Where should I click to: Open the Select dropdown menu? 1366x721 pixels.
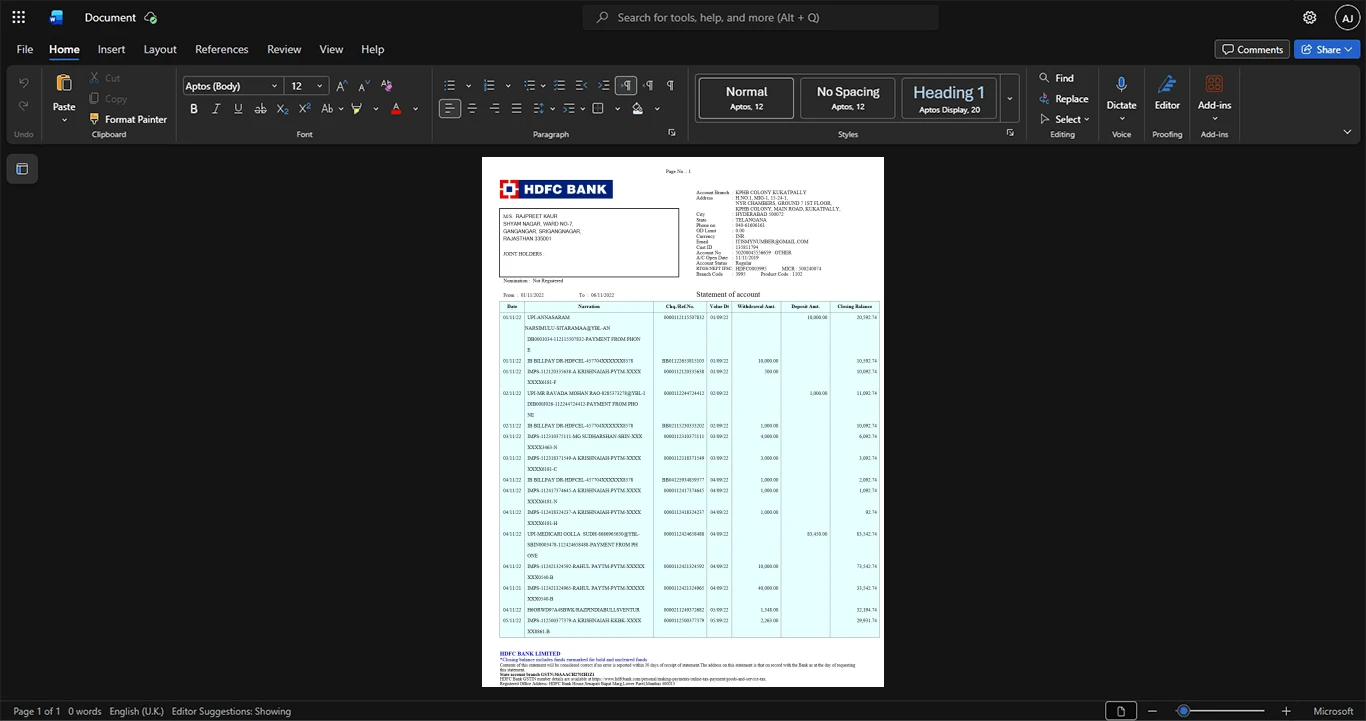(1067, 119)
